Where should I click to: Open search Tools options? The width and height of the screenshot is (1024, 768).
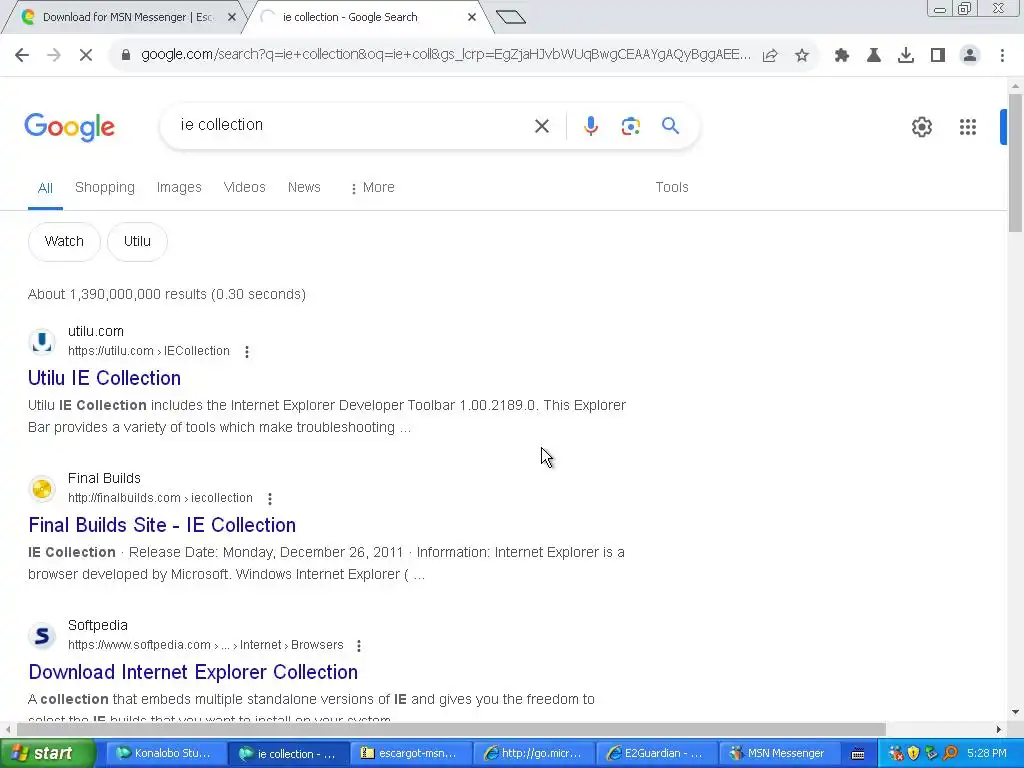click(x=671, y=187)
